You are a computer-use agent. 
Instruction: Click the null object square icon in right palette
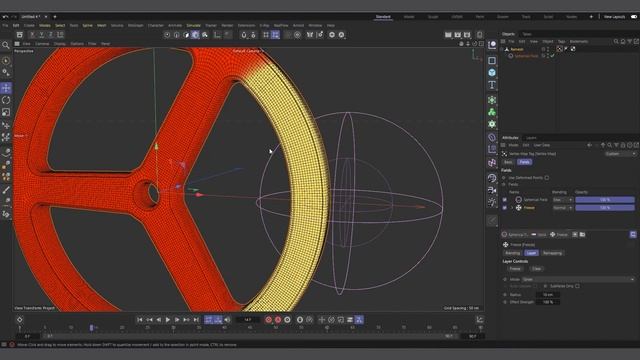pos(492,60)
